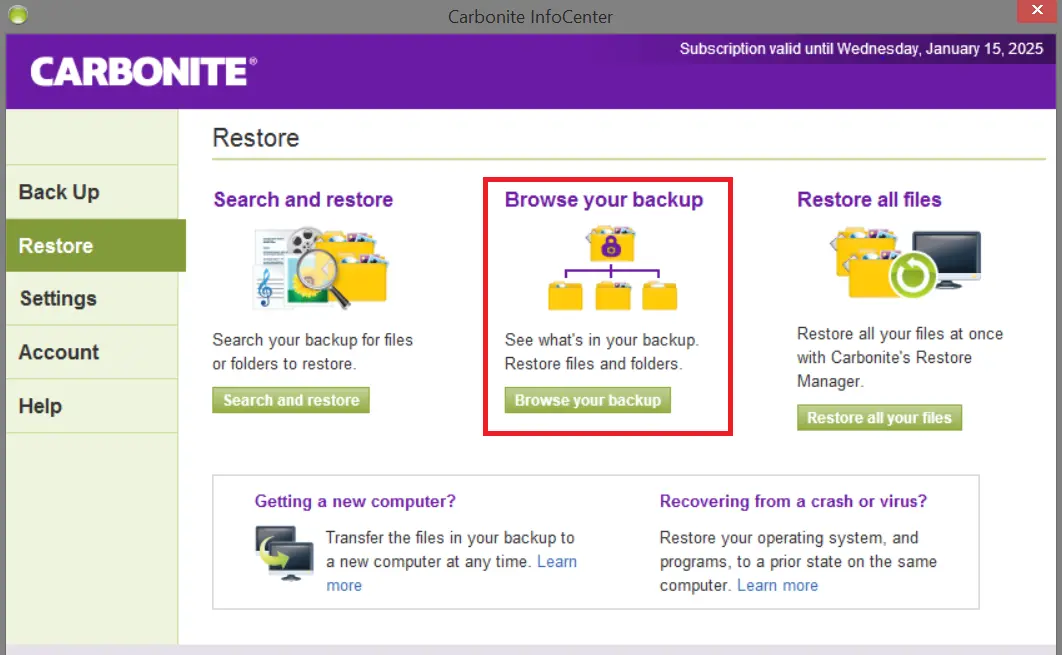Click the two-monitors transfer icon
The image size is (1062, 655).
[x=284, y=552]
